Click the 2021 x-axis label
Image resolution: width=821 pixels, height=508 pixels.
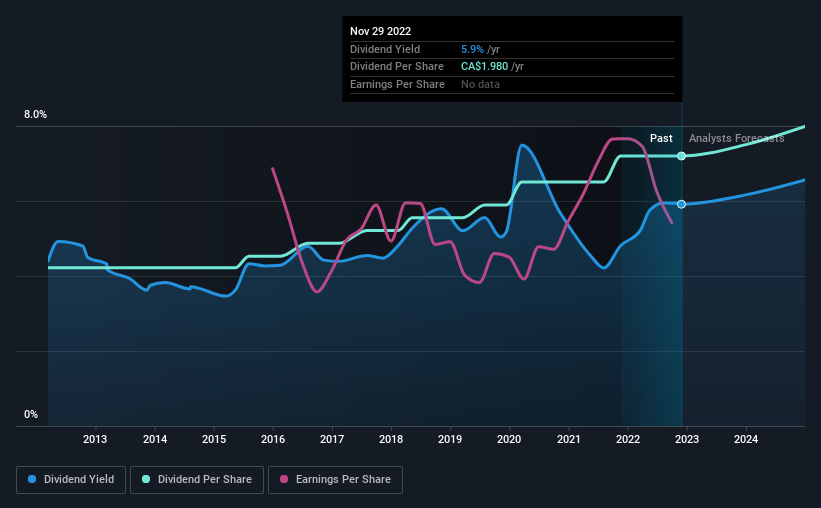tap(569, 439)
